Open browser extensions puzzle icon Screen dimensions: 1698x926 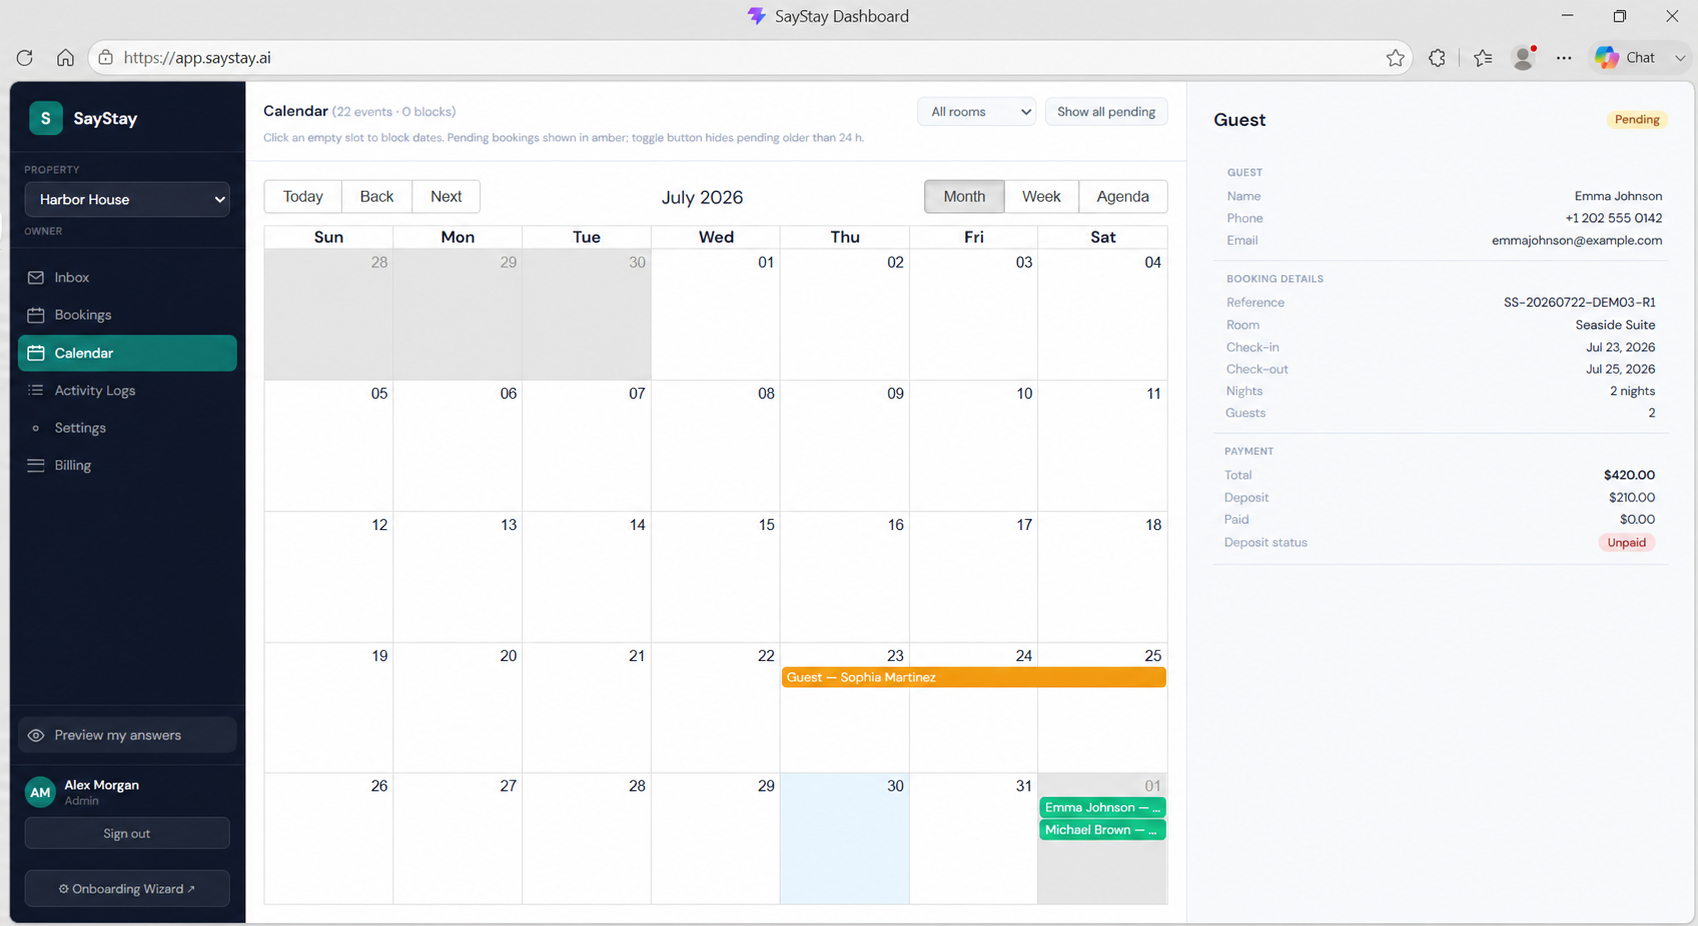pos(1437,58)
